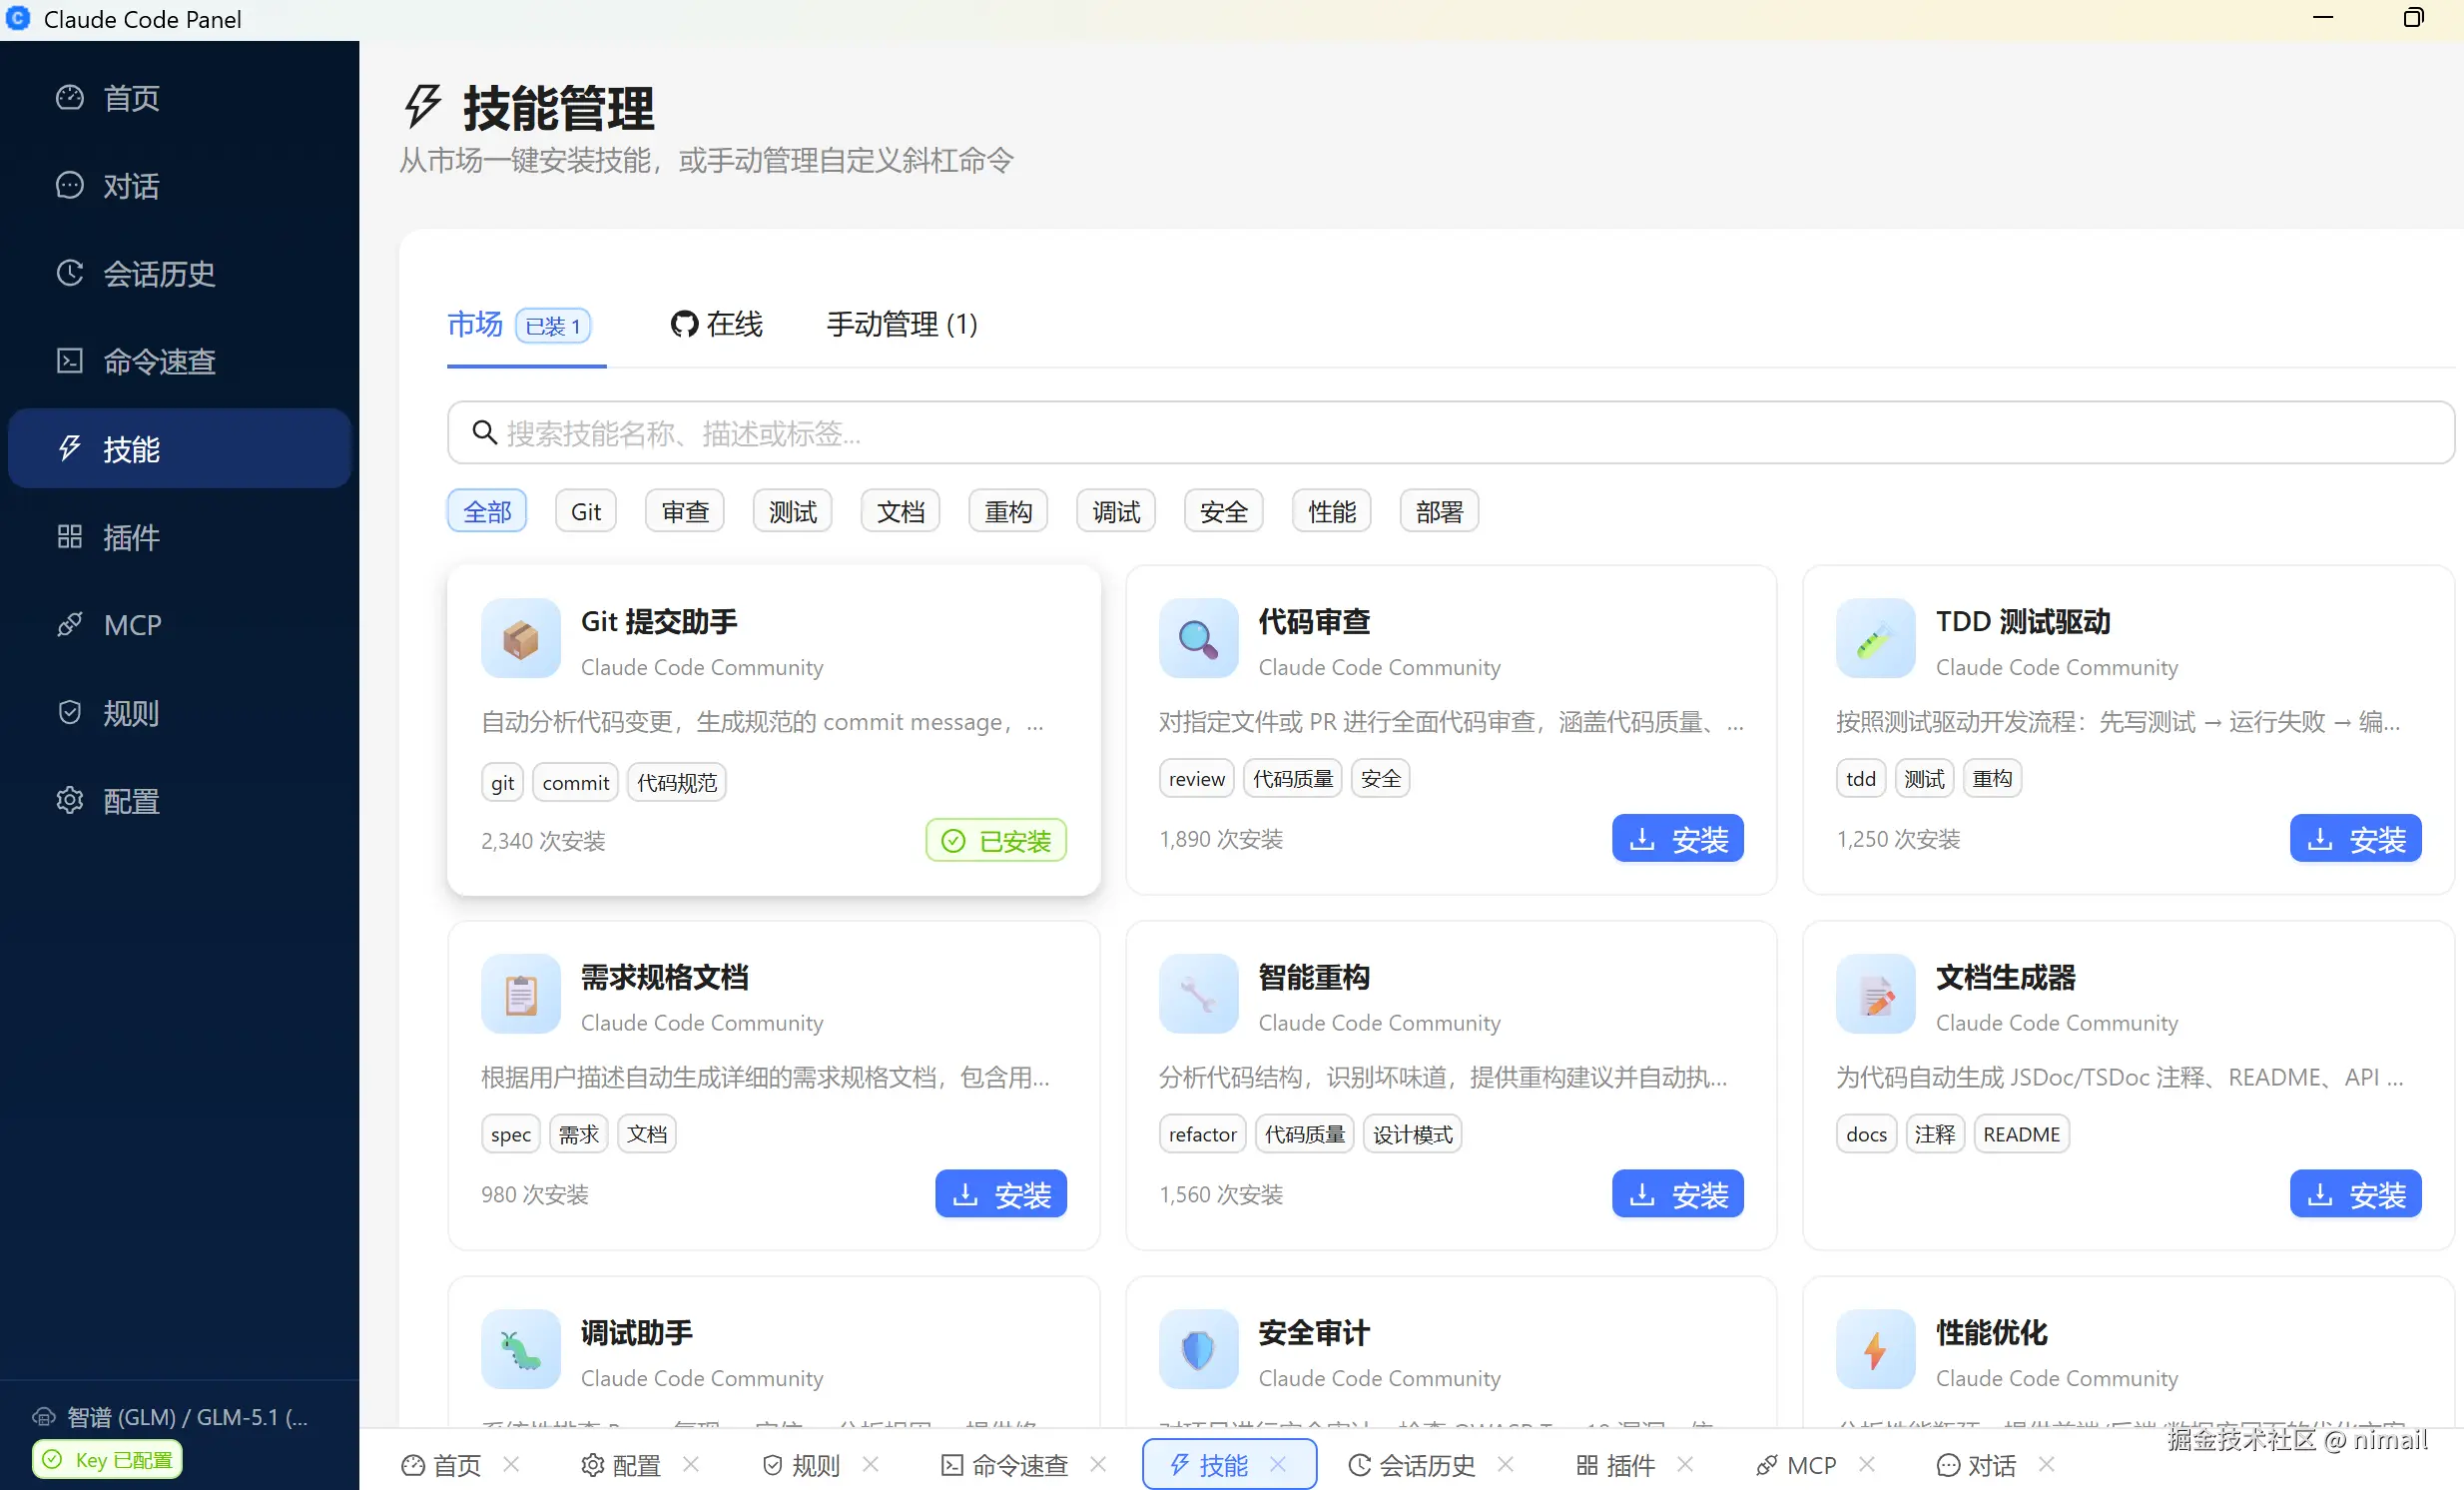This screenshot has width=2464, height=1490.
Task: Click the Key 已配置 status button
Action: (x=105, y=1459)
